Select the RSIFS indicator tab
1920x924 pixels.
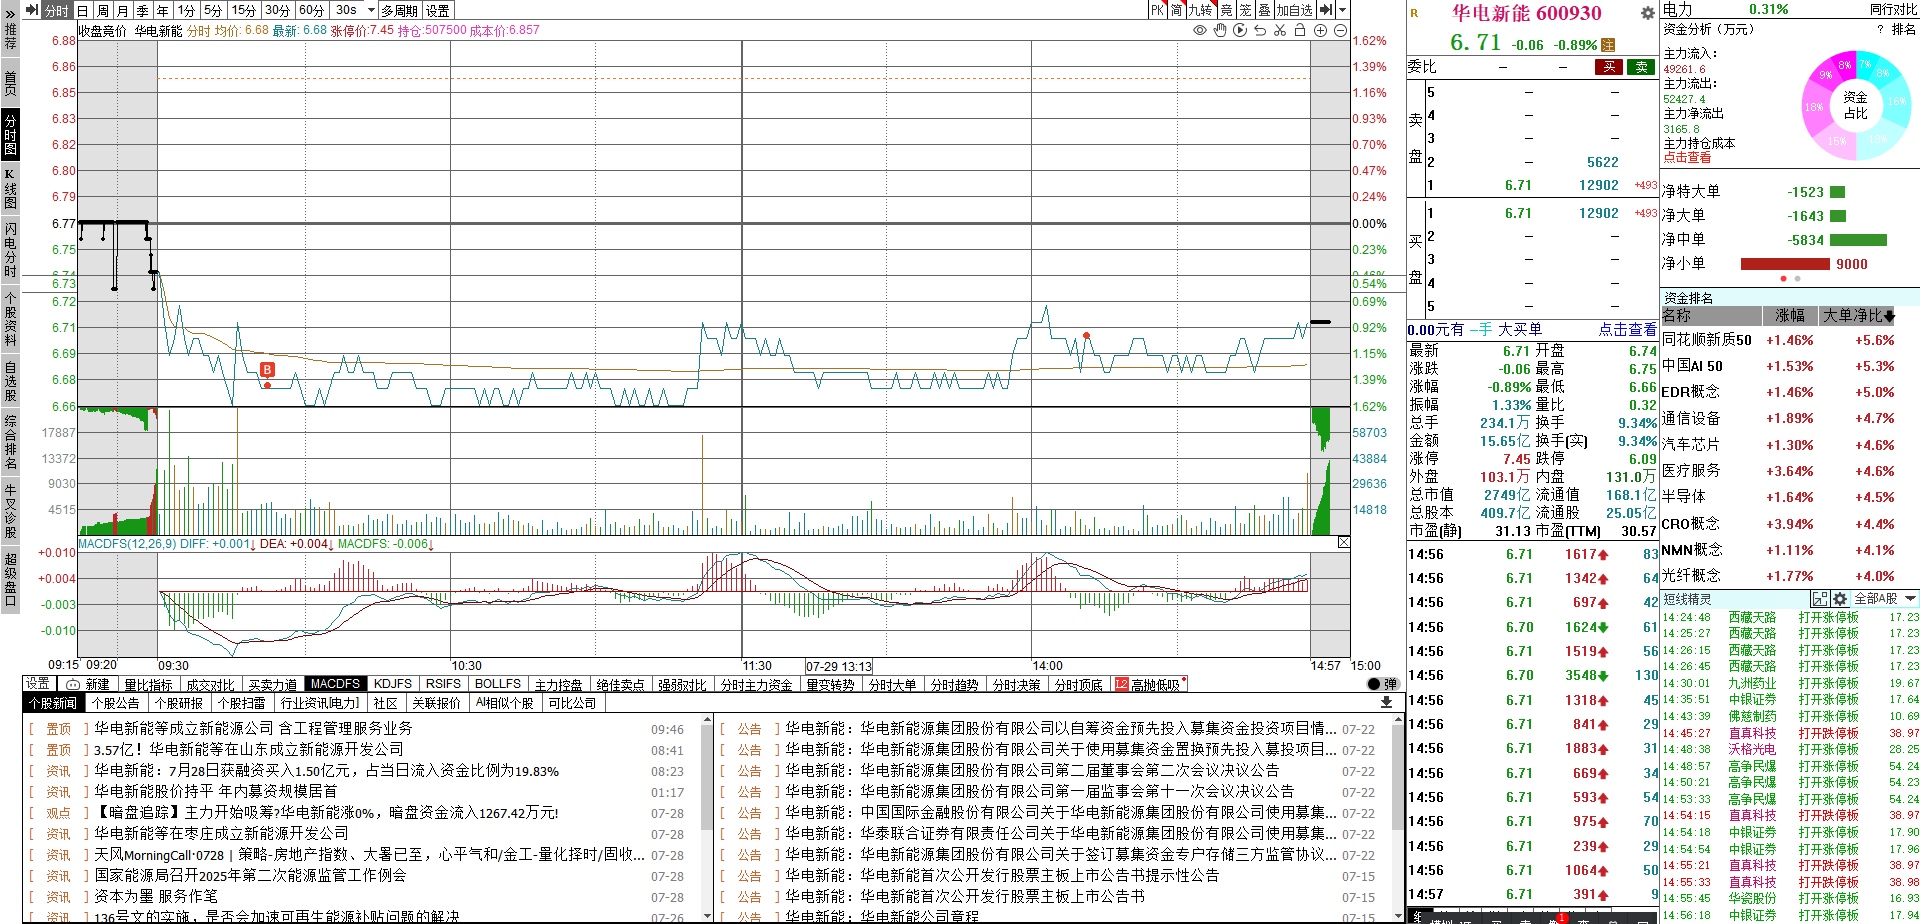coord(443,684)
